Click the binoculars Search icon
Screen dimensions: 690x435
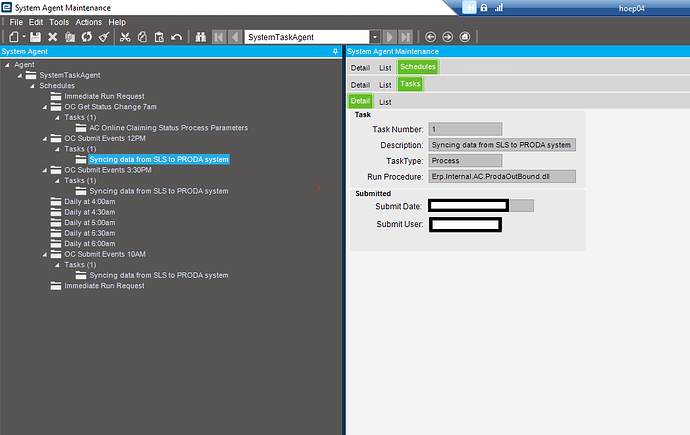coord(201,37)
